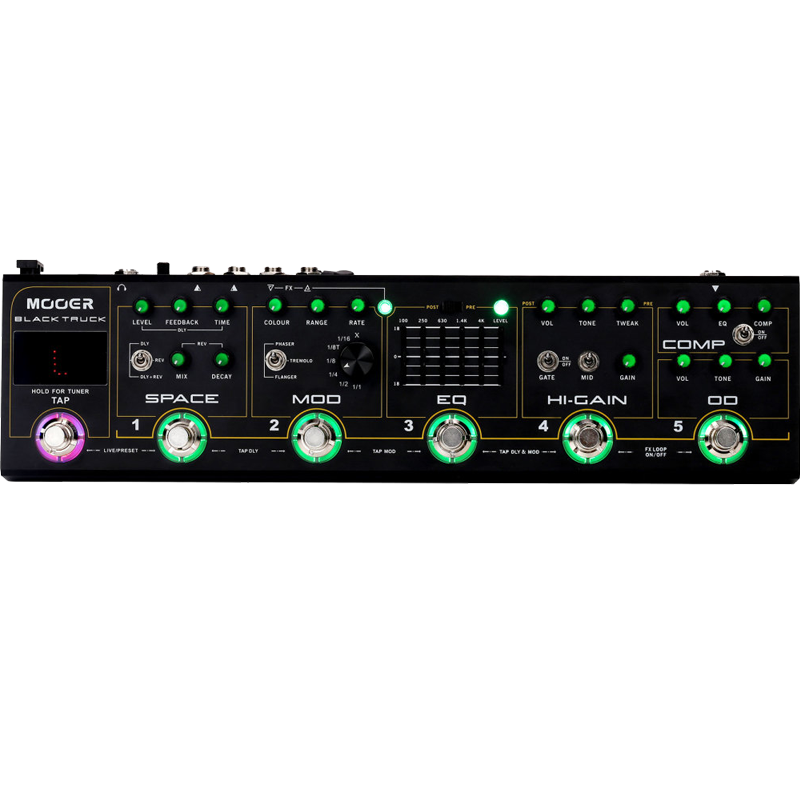800x800 pixels.
Task: Flip the DLY / REV / DLY+REV toggle switch
Action: [x=141, y=360]
